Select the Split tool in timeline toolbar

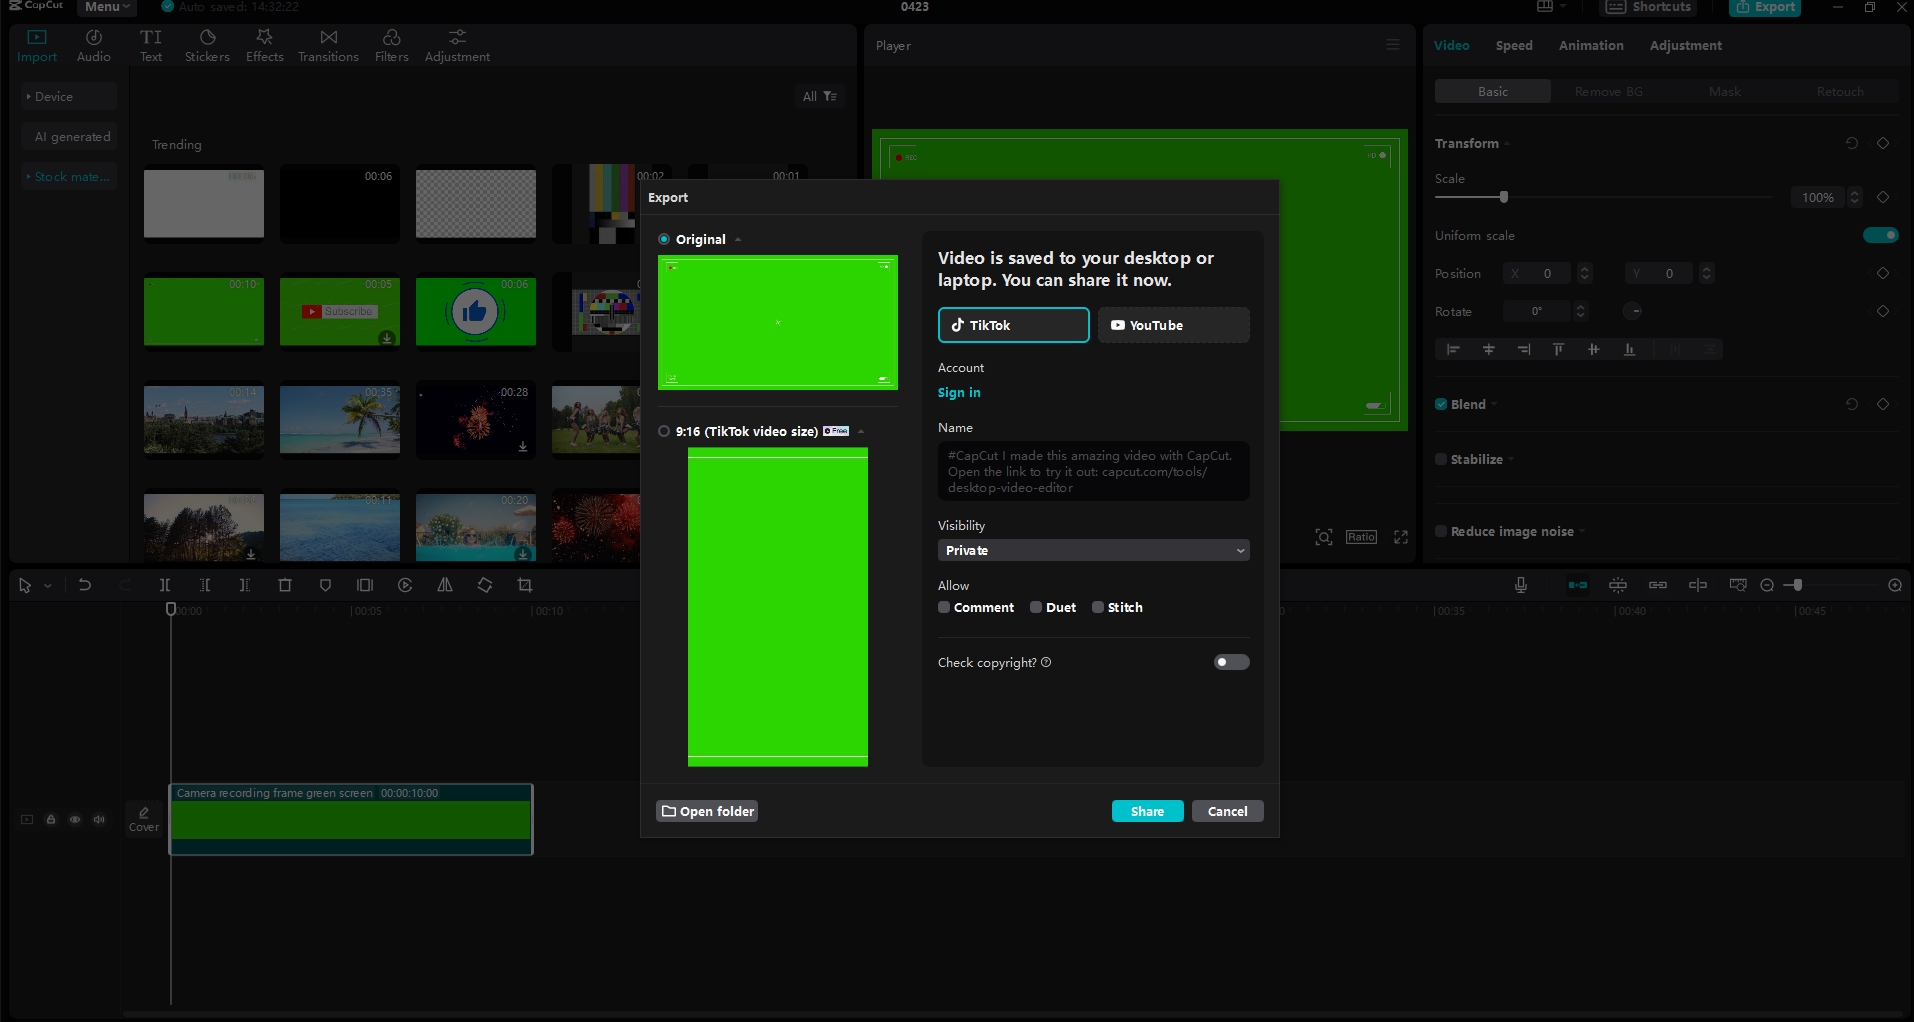[x=164, y=585]
